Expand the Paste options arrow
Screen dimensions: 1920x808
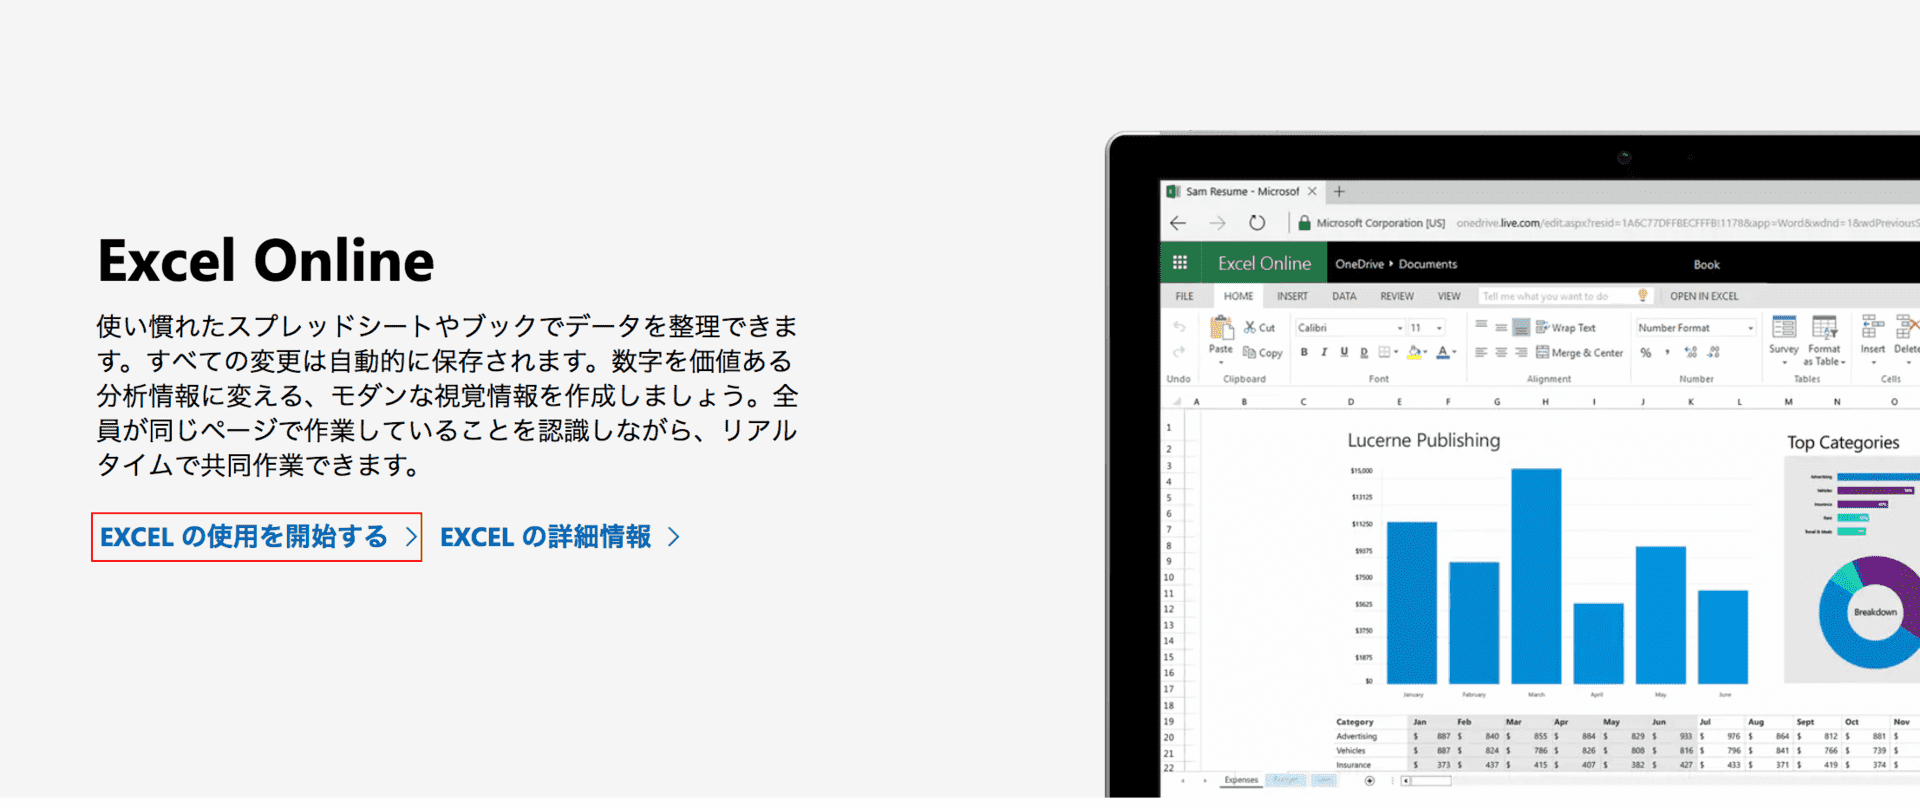pyautogui.click(x=1221, y=361)
